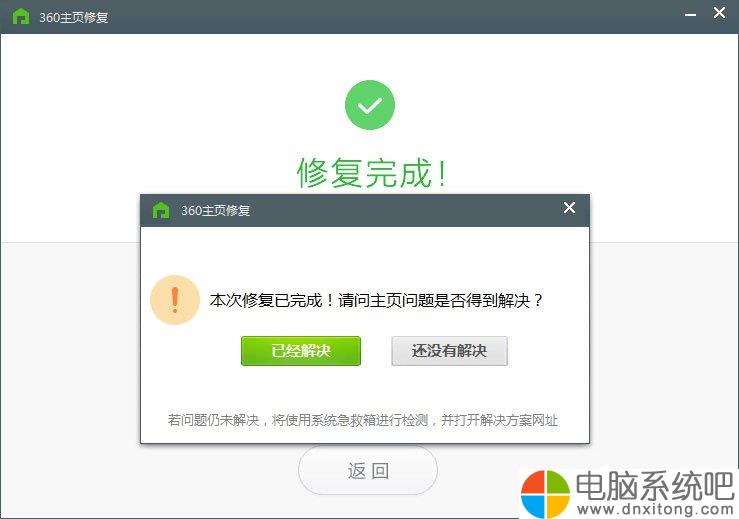
Task: Click the green checkmark success icon
Action: coord(370,105)
